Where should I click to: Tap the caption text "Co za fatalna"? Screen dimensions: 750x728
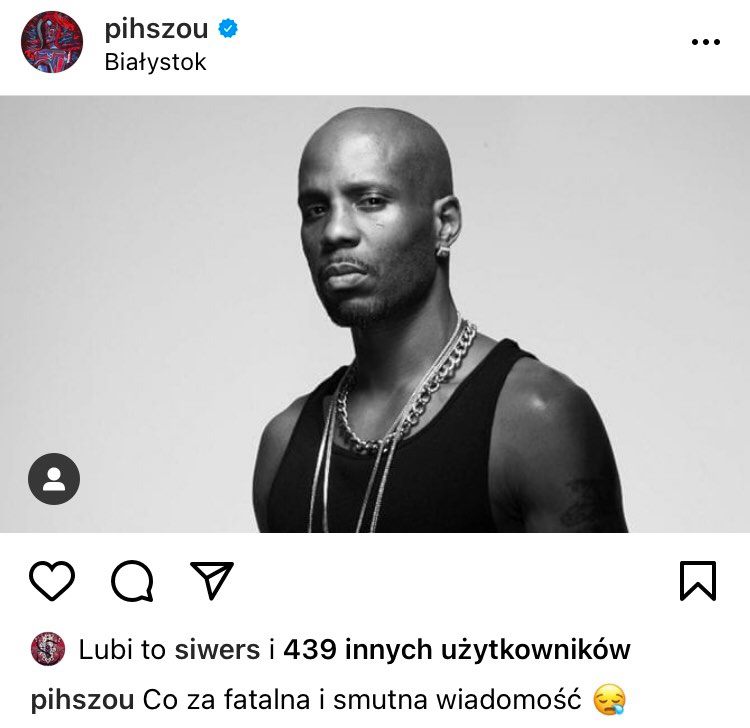(x=227, y=700)
